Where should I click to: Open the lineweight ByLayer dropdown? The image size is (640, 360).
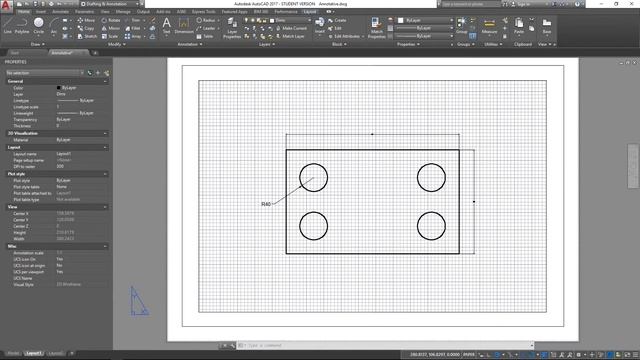(424, 28)
